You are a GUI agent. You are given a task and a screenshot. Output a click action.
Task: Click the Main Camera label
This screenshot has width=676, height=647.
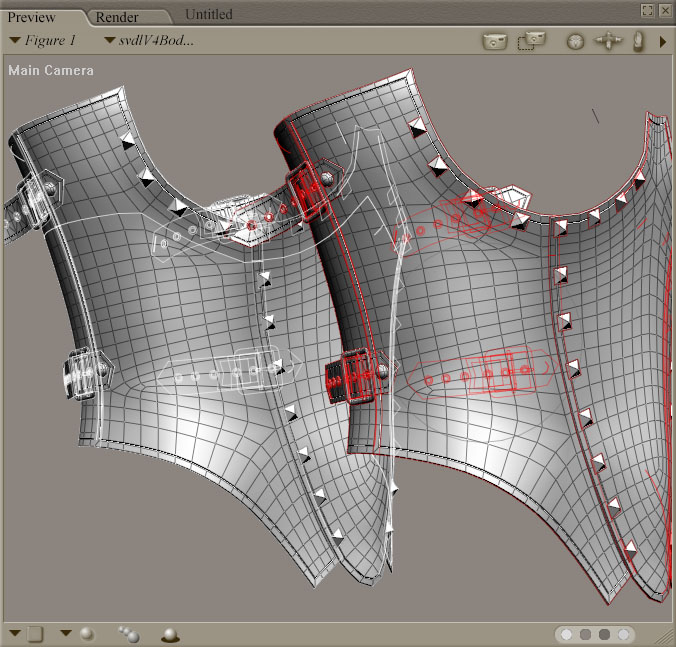pos(51,71)
